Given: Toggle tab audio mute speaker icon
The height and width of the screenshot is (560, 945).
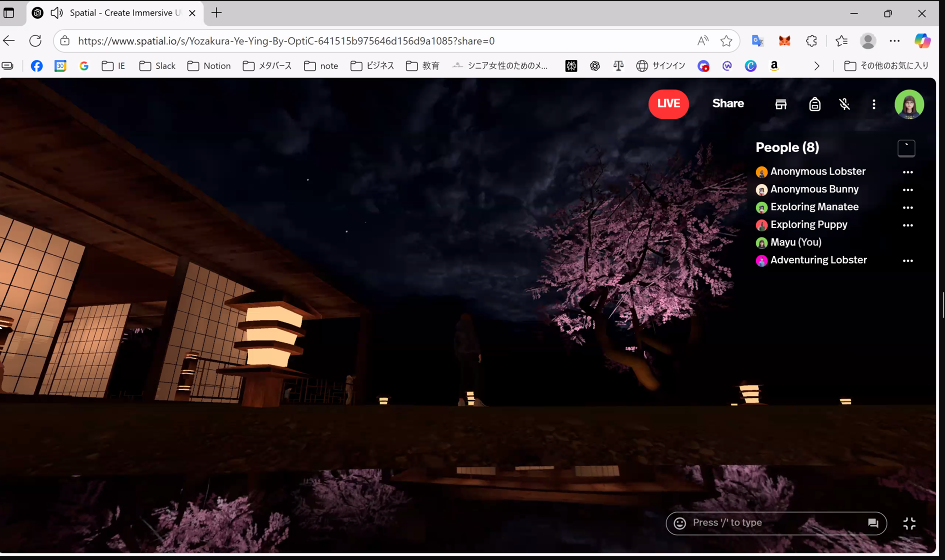Looking at the screenshot, I should [56, 13].
